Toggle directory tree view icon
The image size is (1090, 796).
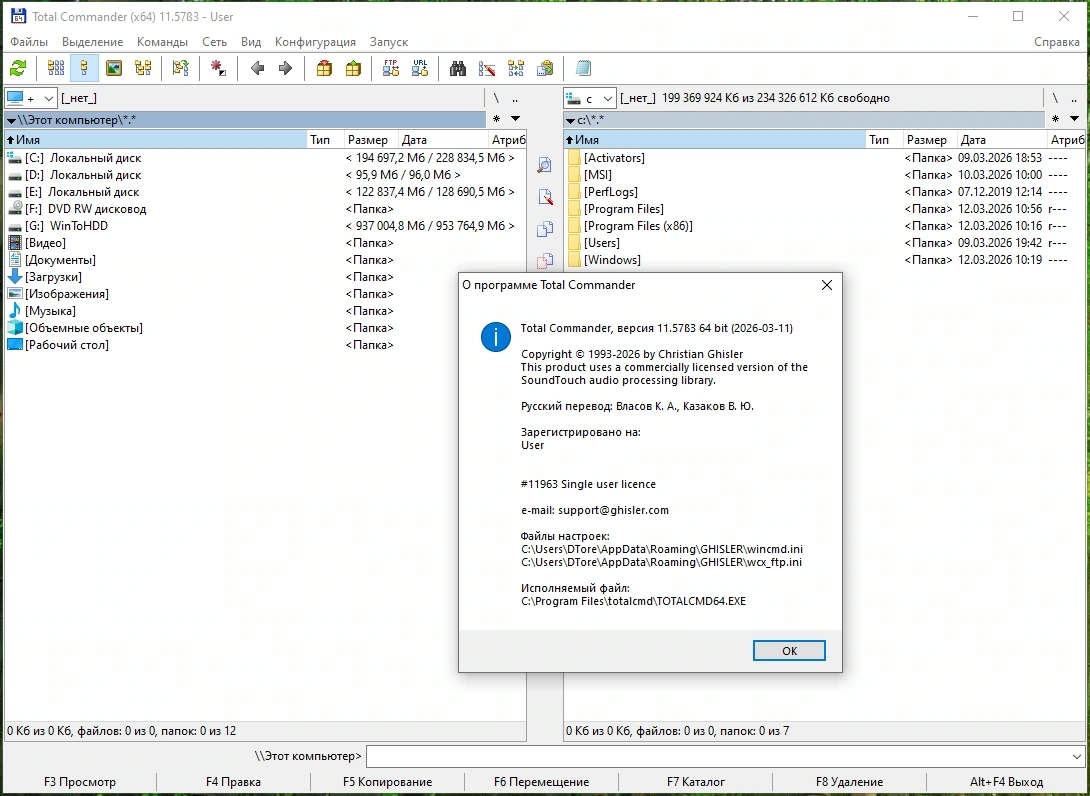pos(143,68)
